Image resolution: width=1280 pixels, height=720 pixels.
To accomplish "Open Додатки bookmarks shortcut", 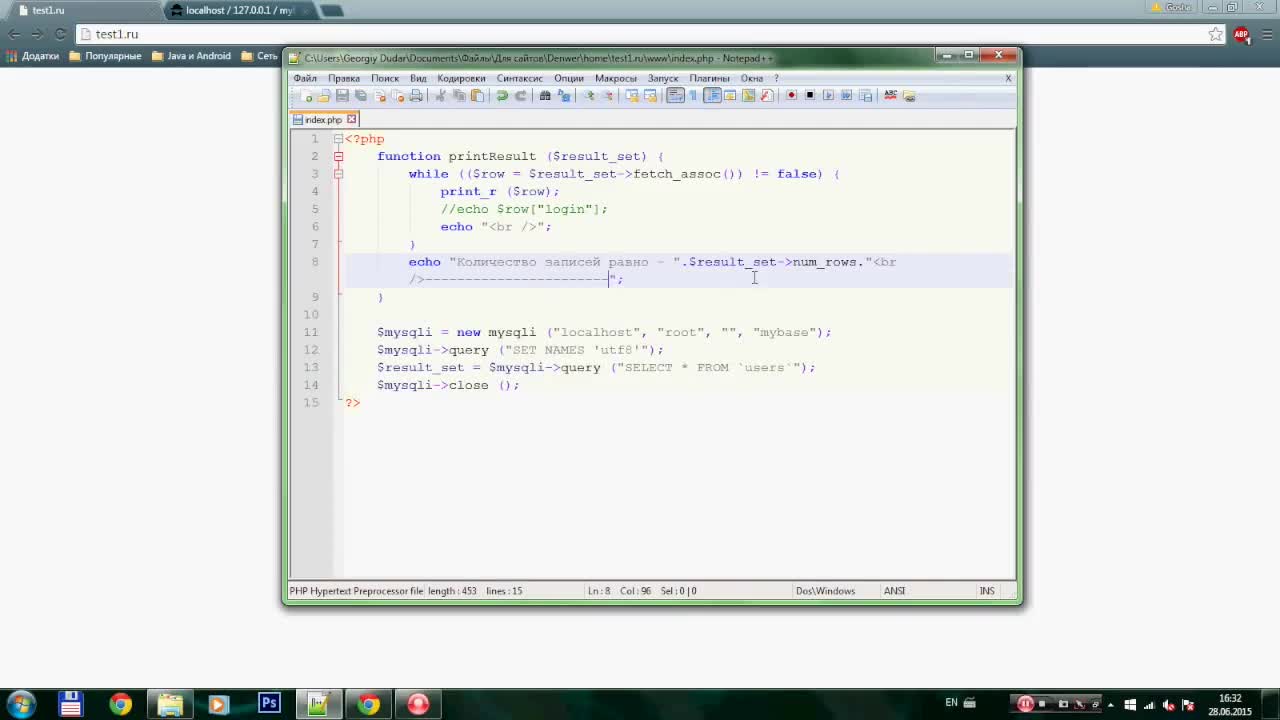I will (32, 56).
